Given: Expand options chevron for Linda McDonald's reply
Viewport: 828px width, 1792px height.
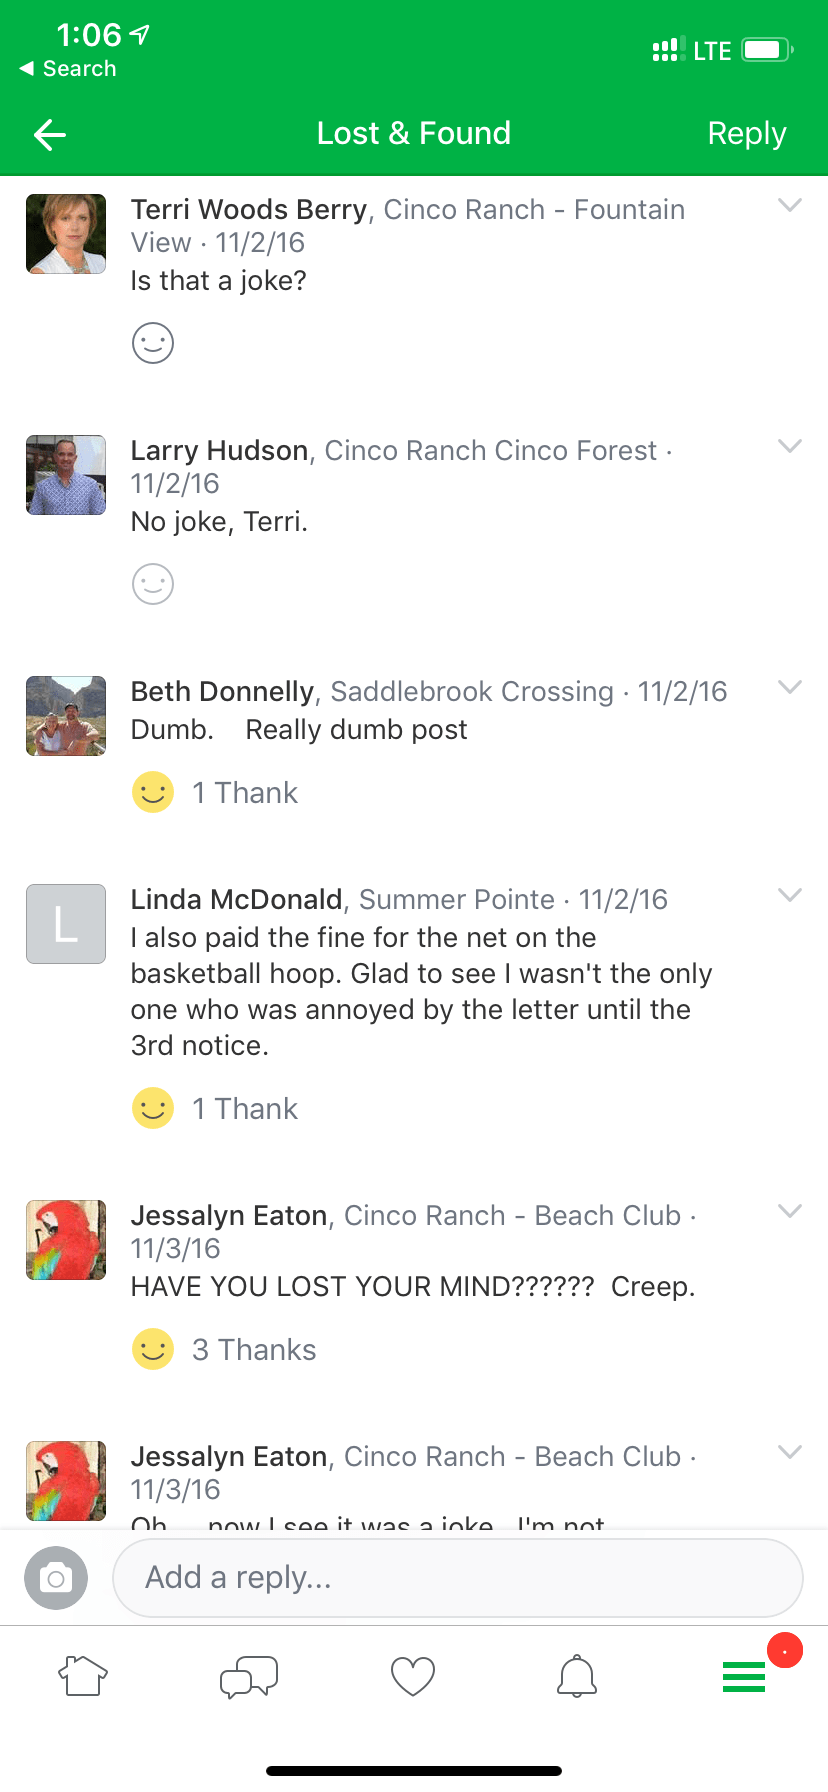Looking at the screenshot, I should coord(790,895).
